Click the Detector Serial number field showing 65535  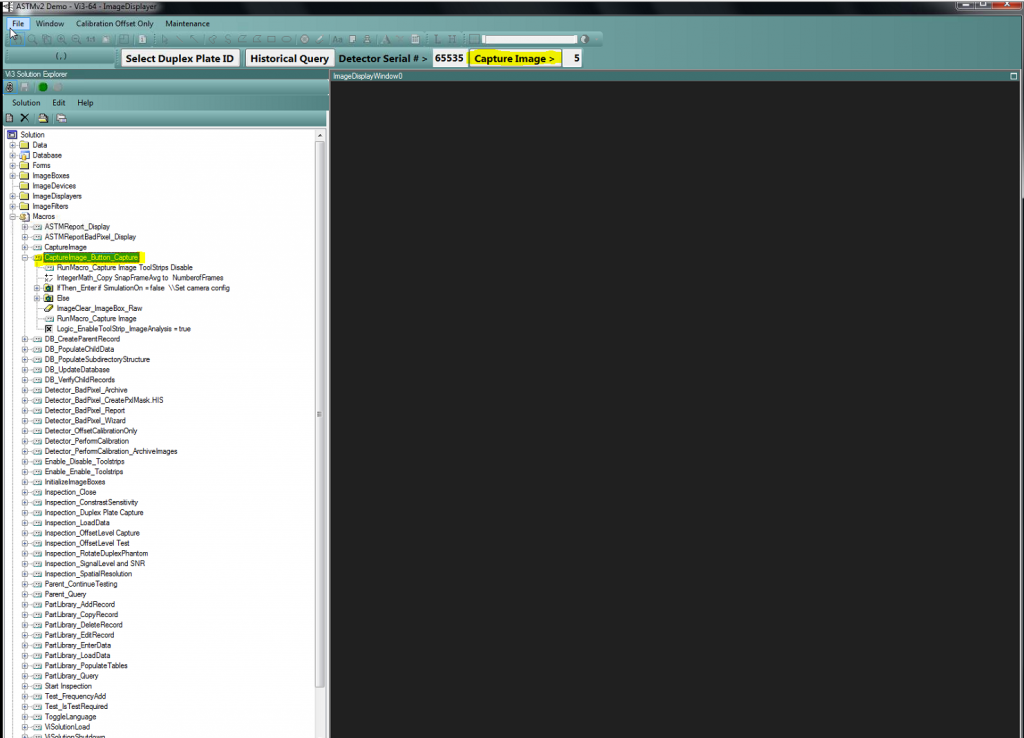[449, 59]
